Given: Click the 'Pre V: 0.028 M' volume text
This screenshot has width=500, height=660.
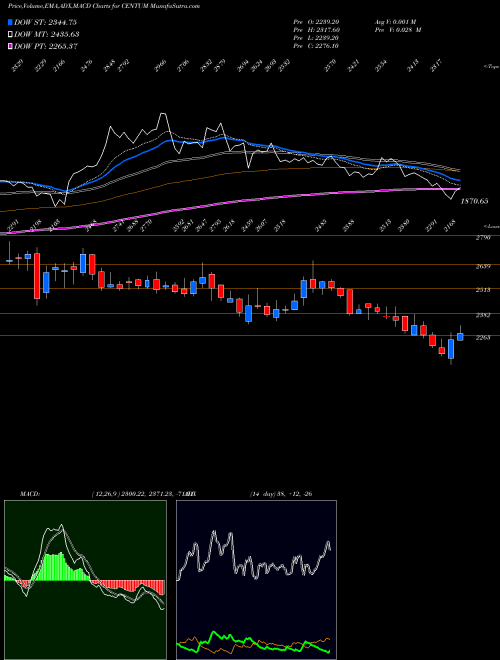Looking at the screenshot, I should (x=397, y=30).
